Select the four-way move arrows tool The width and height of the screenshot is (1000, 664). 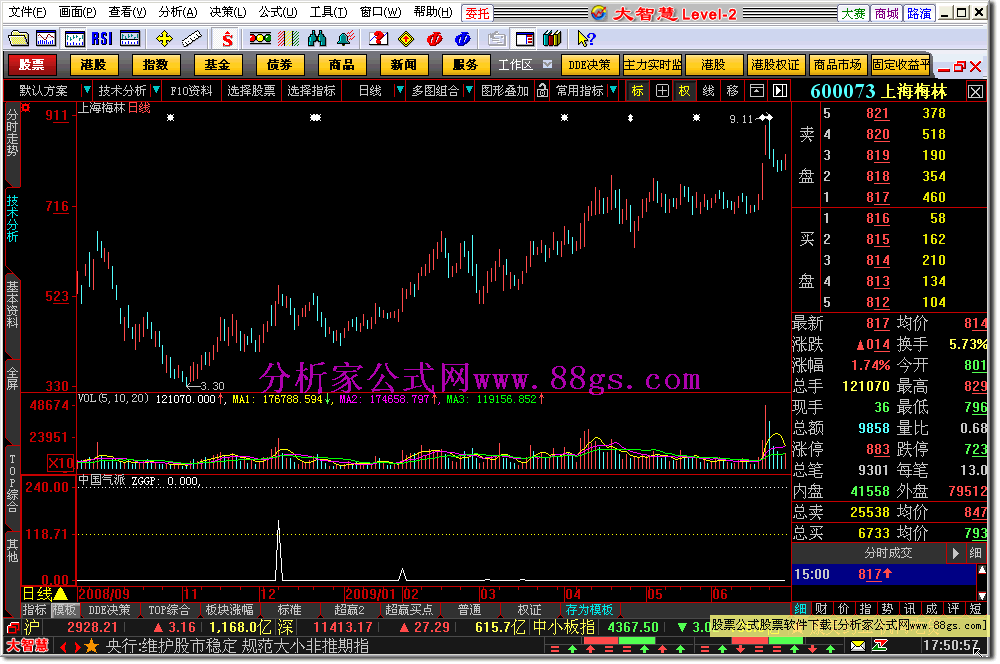[165, 39]
